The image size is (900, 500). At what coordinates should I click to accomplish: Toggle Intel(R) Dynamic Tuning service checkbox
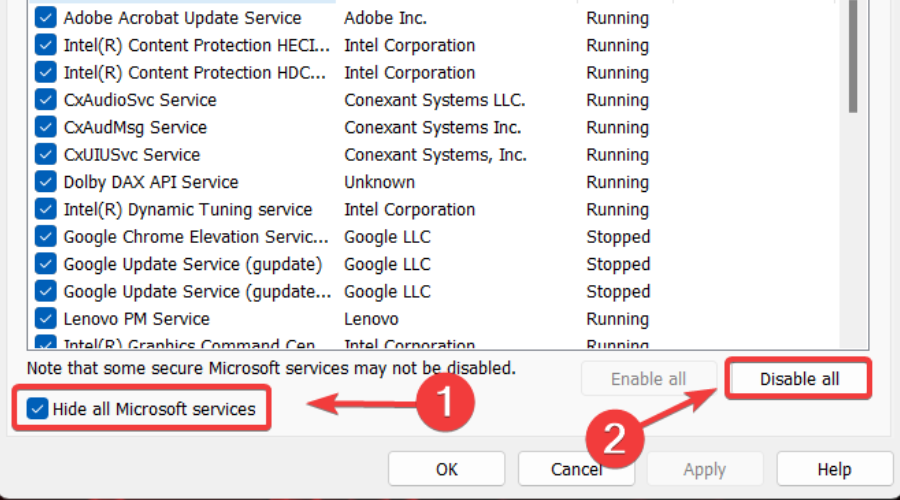tap(45, 210)
